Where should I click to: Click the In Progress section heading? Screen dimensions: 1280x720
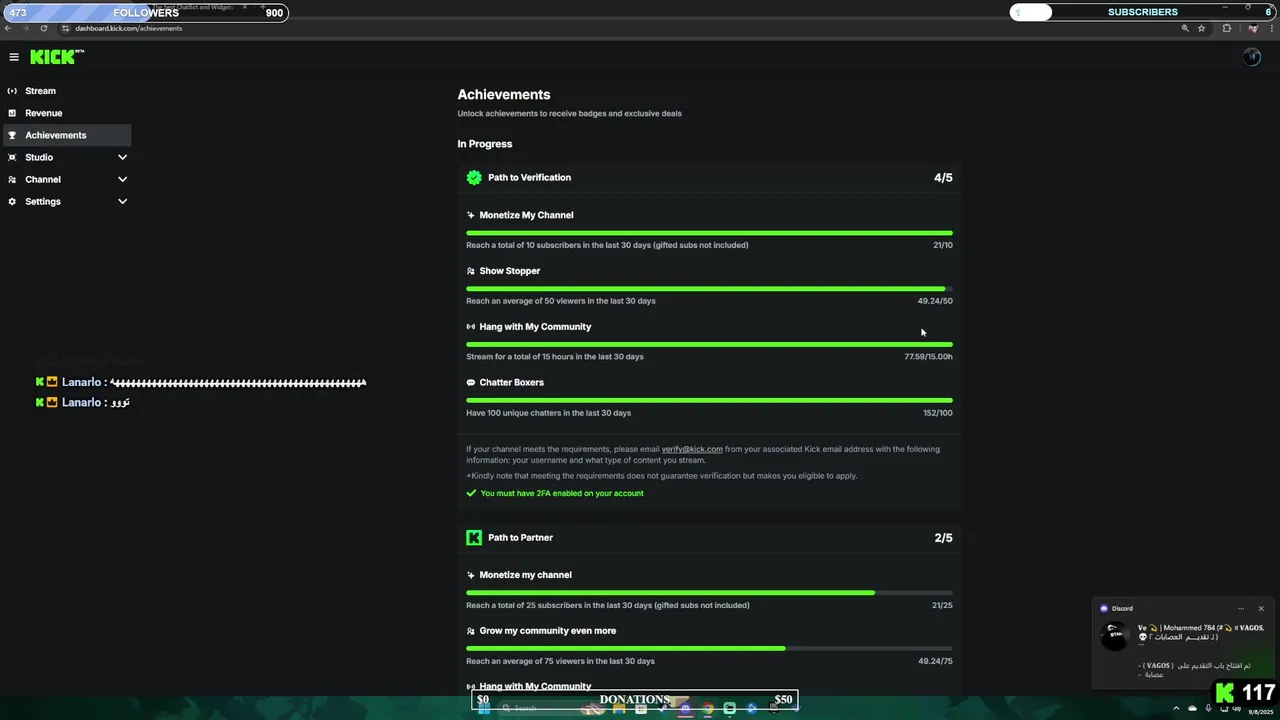tap(485, 144)
